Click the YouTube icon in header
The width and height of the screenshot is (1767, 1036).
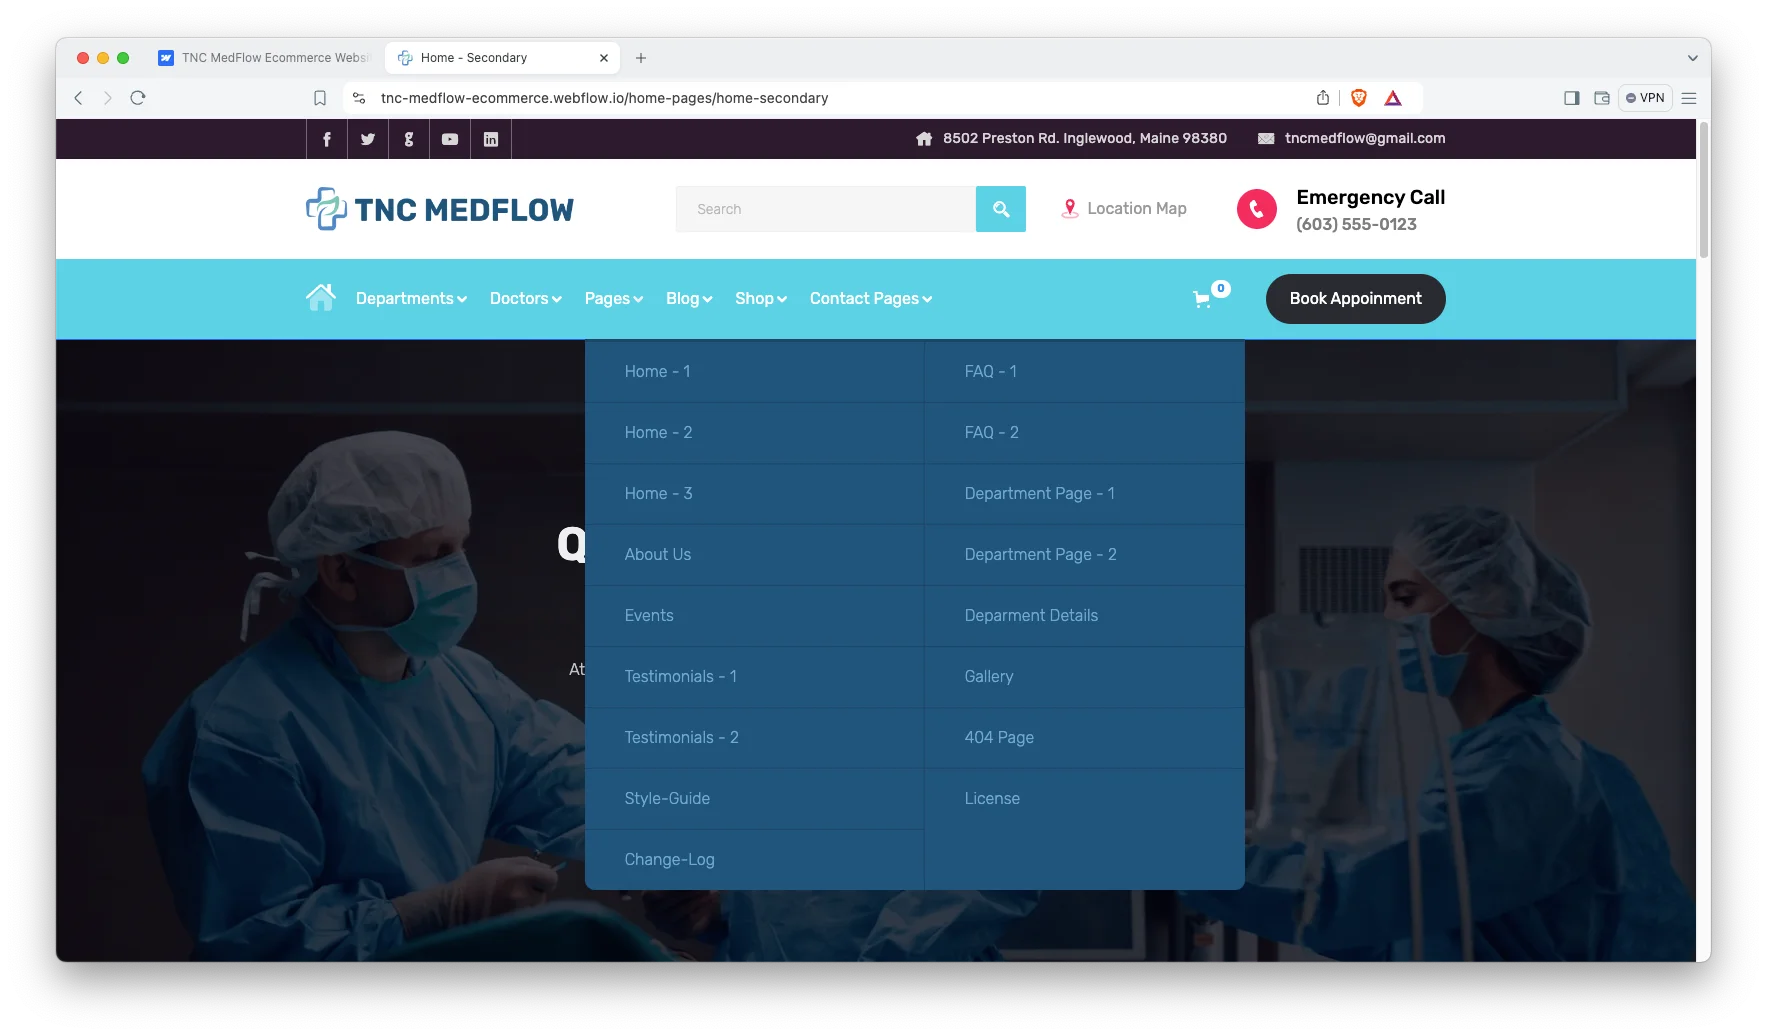click(450, 139)
